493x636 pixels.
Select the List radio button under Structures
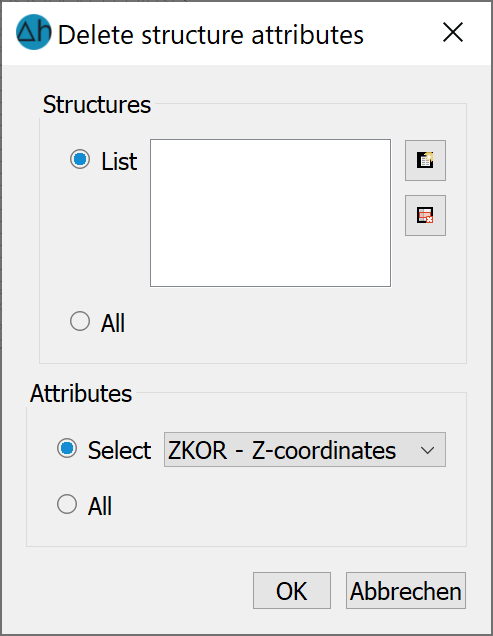pyautogui.click(x=80, y=159)
